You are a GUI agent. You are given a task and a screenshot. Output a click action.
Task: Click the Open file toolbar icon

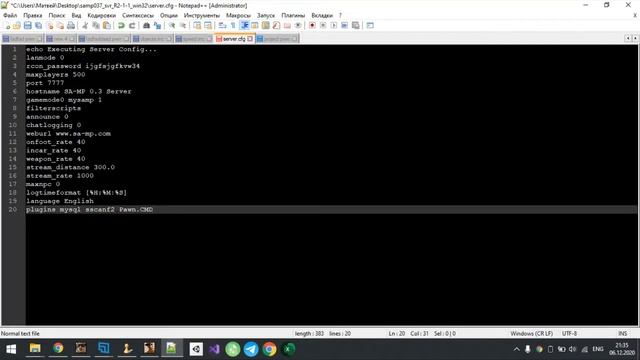pos(17,25)
